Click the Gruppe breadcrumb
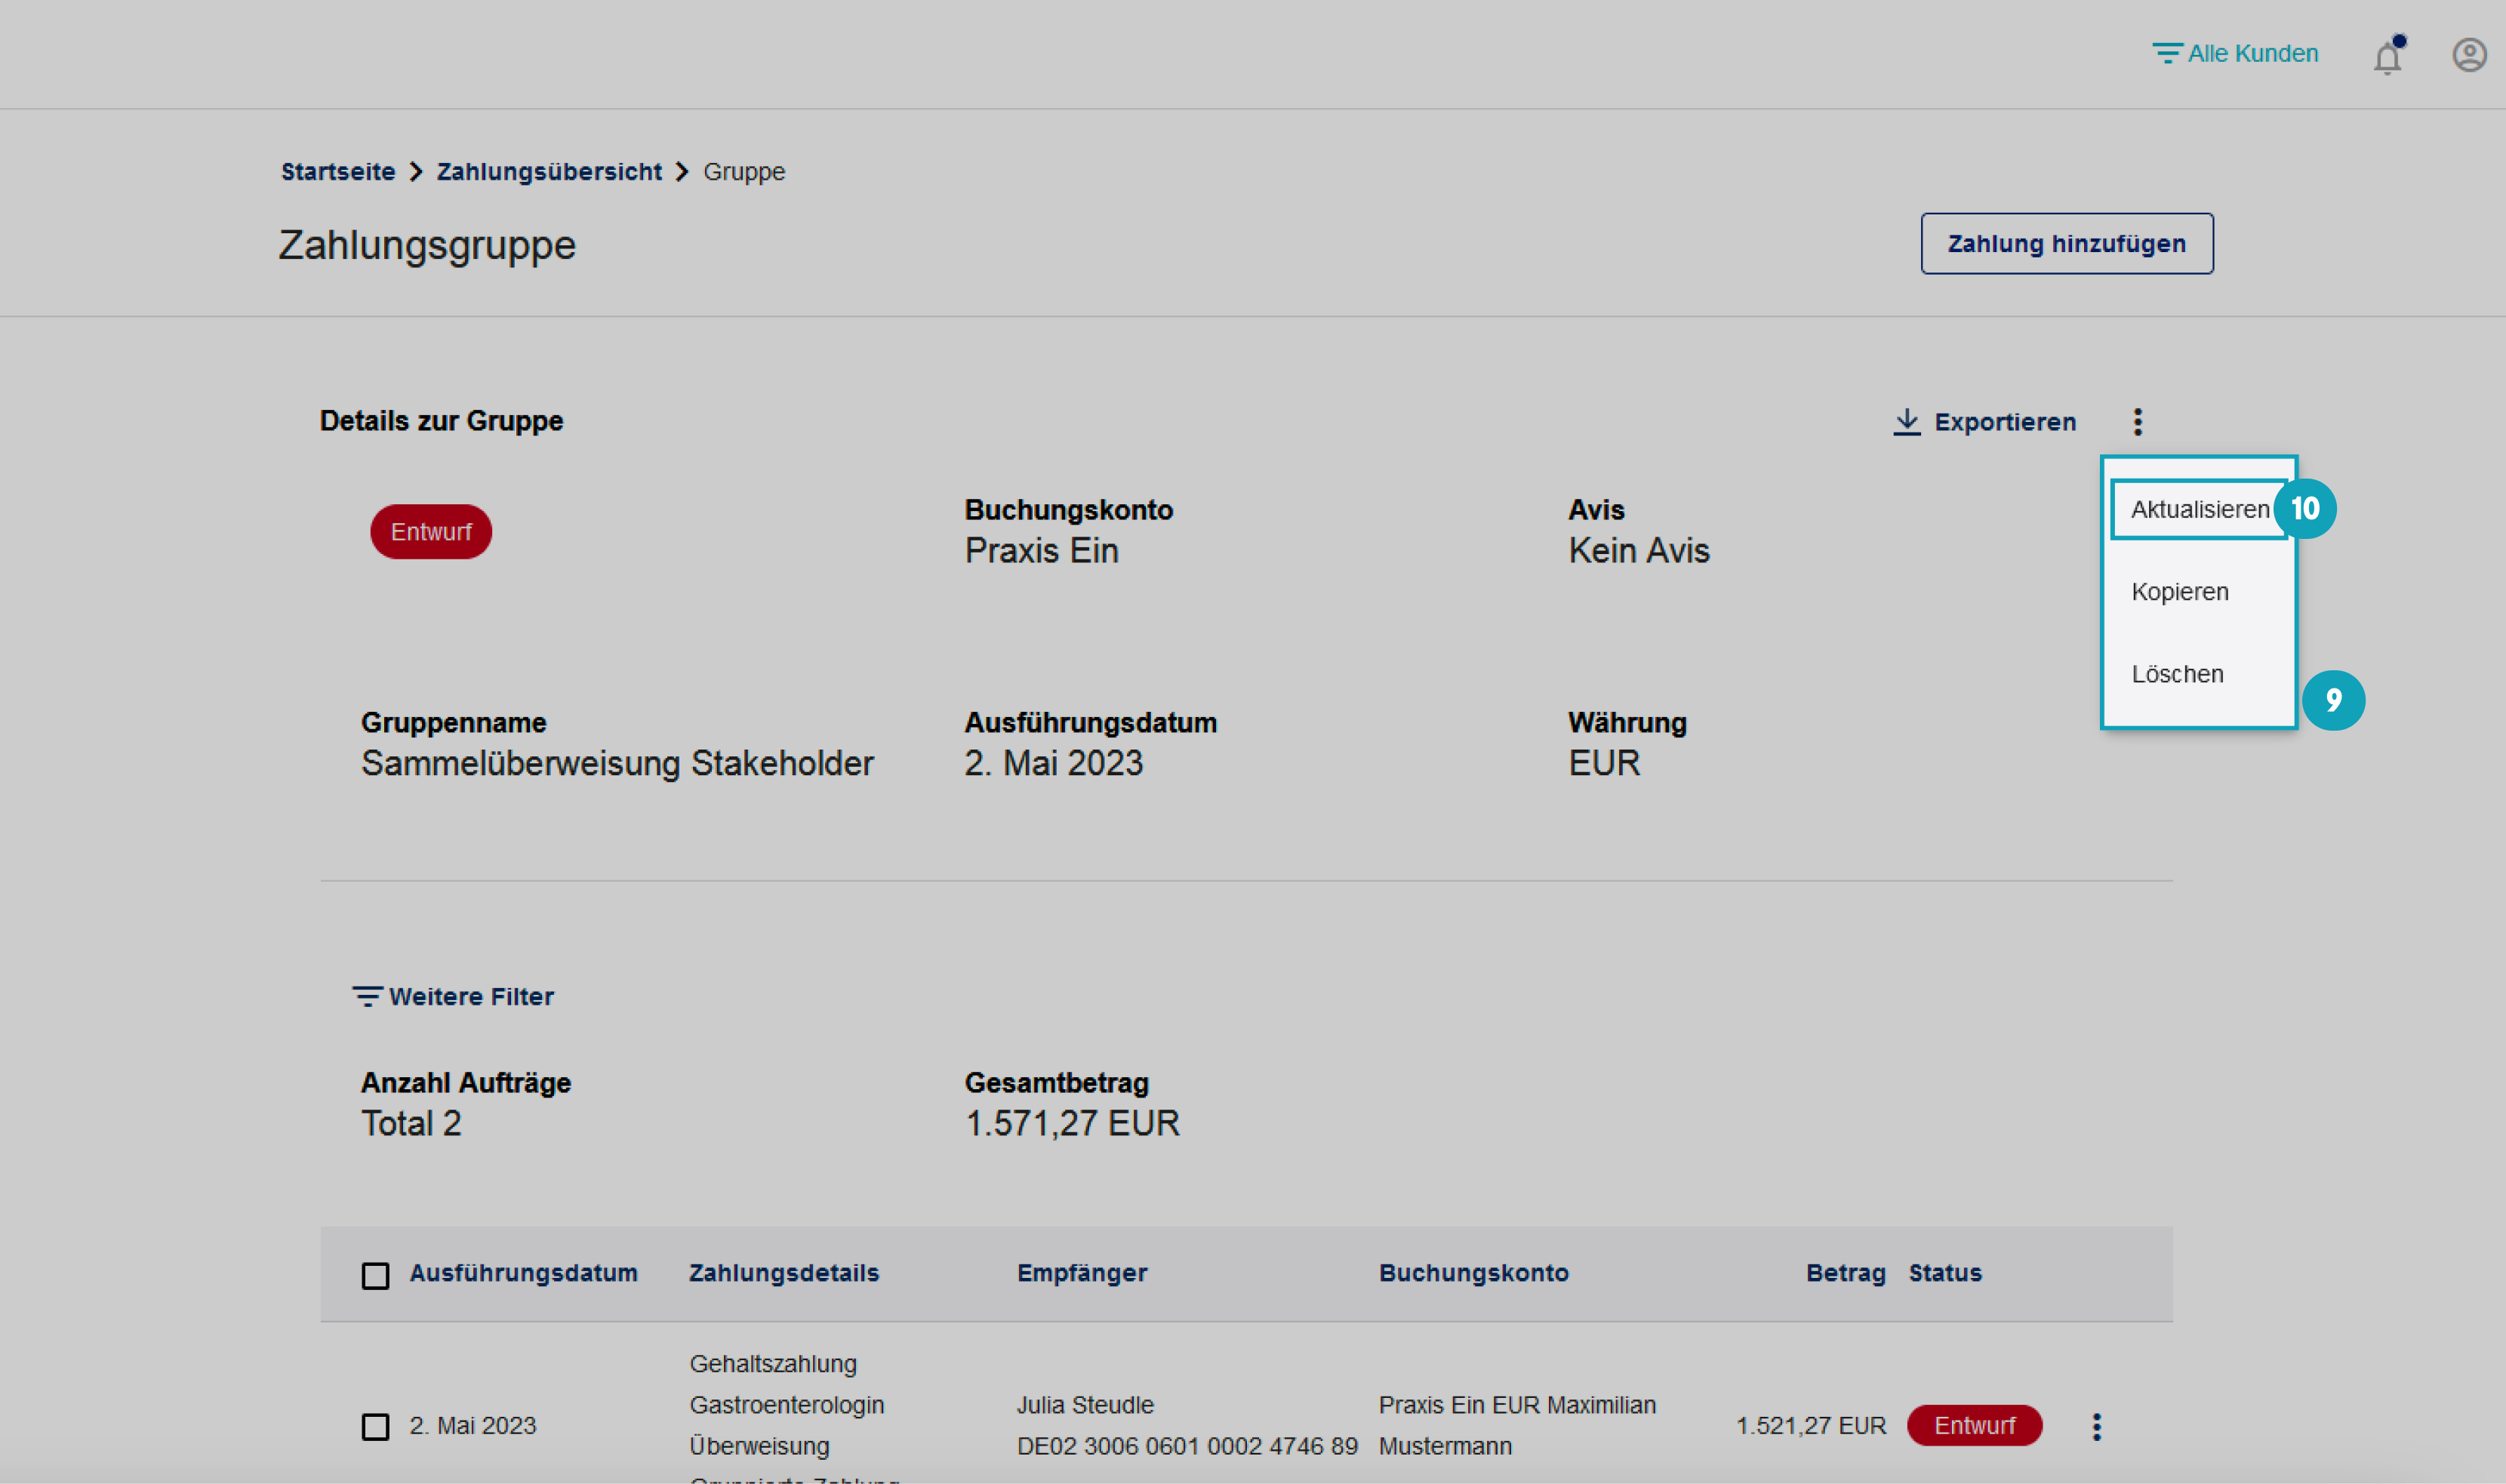2506x1484 pixels. pos(744,172)
